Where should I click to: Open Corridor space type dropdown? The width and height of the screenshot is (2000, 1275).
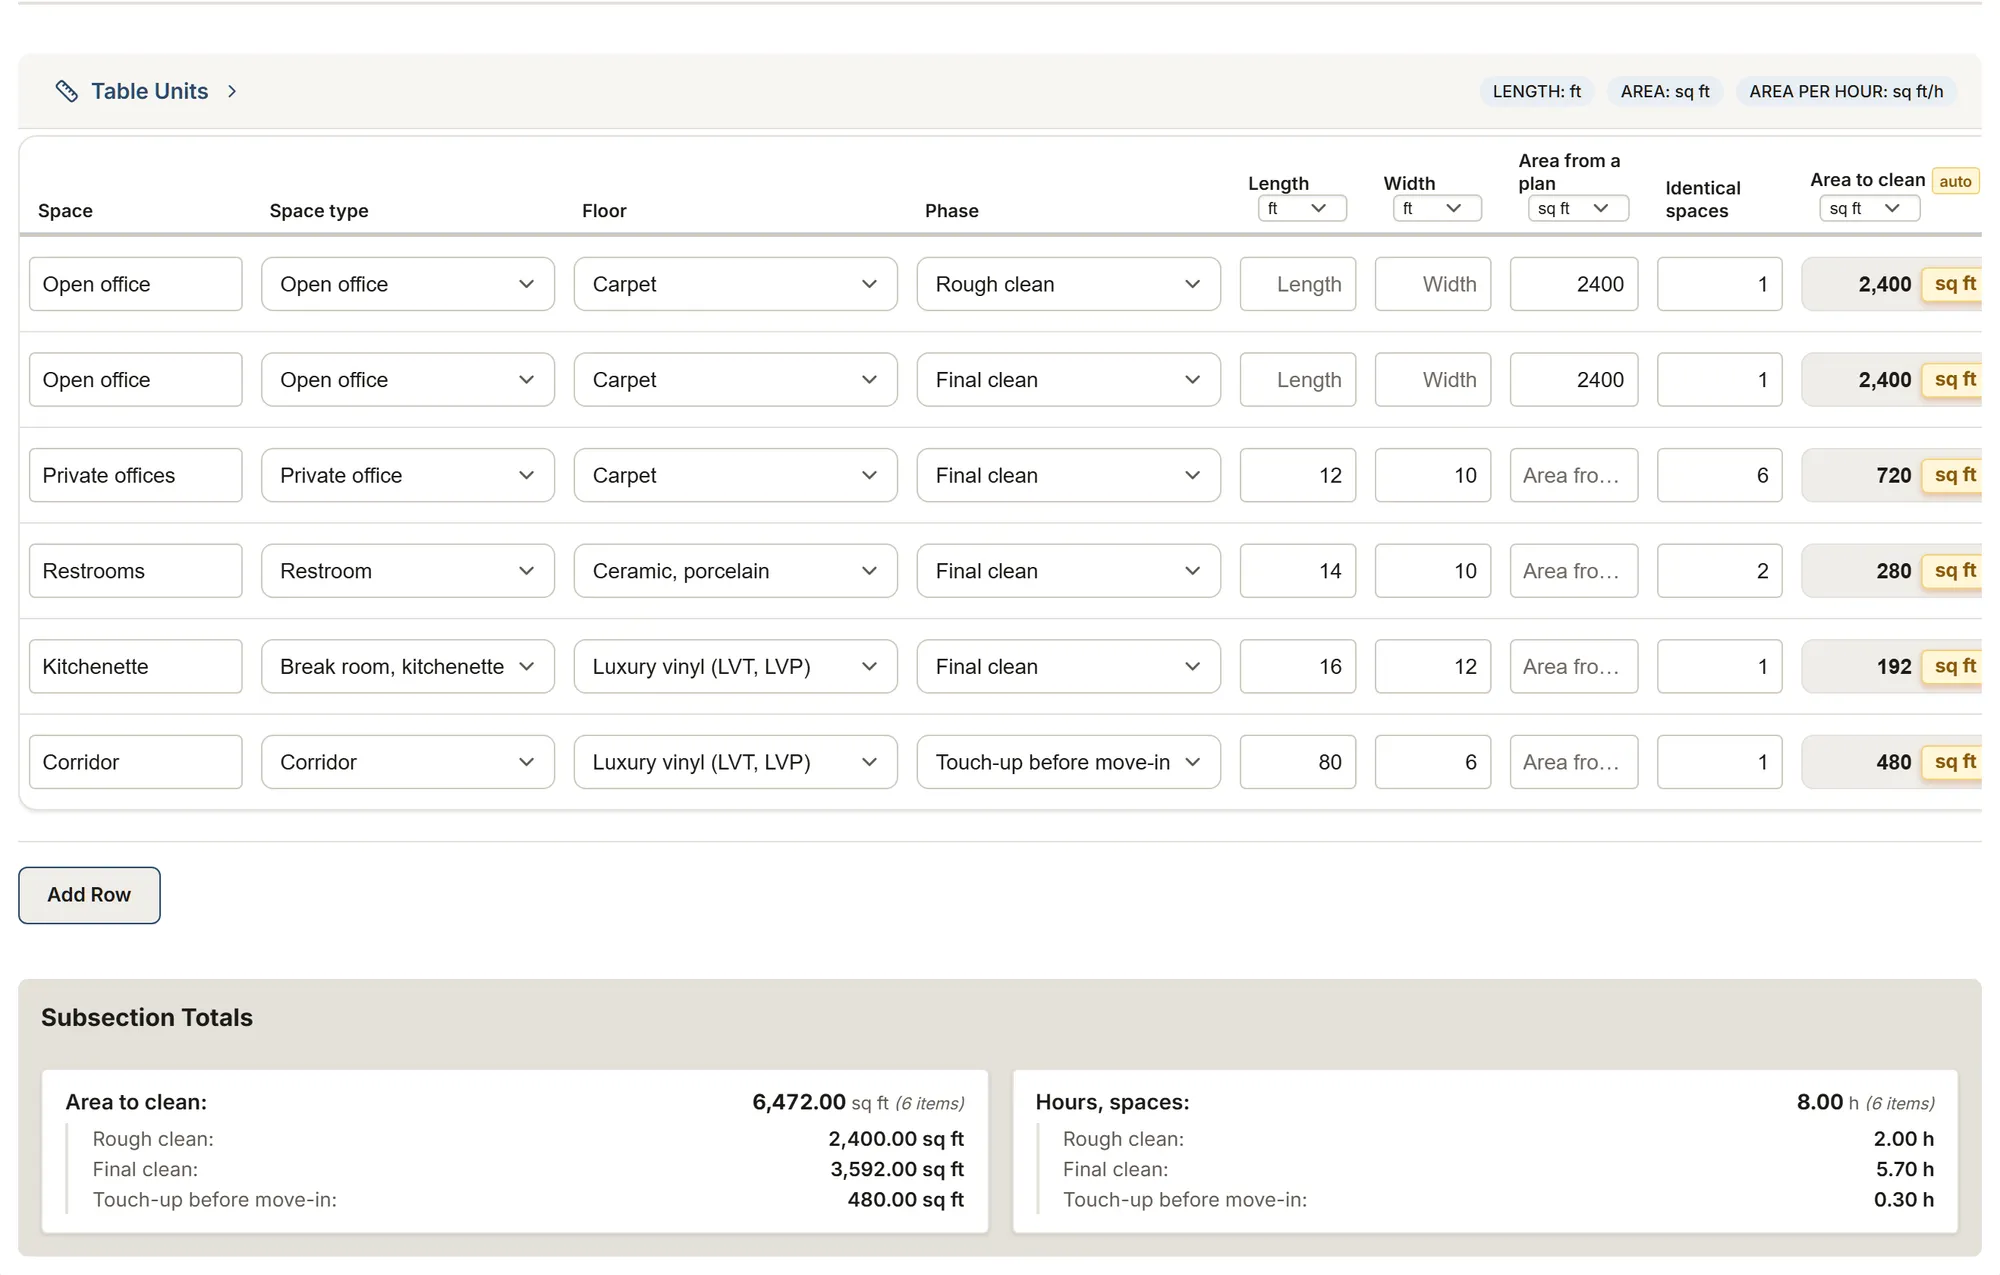click(408, 762)
